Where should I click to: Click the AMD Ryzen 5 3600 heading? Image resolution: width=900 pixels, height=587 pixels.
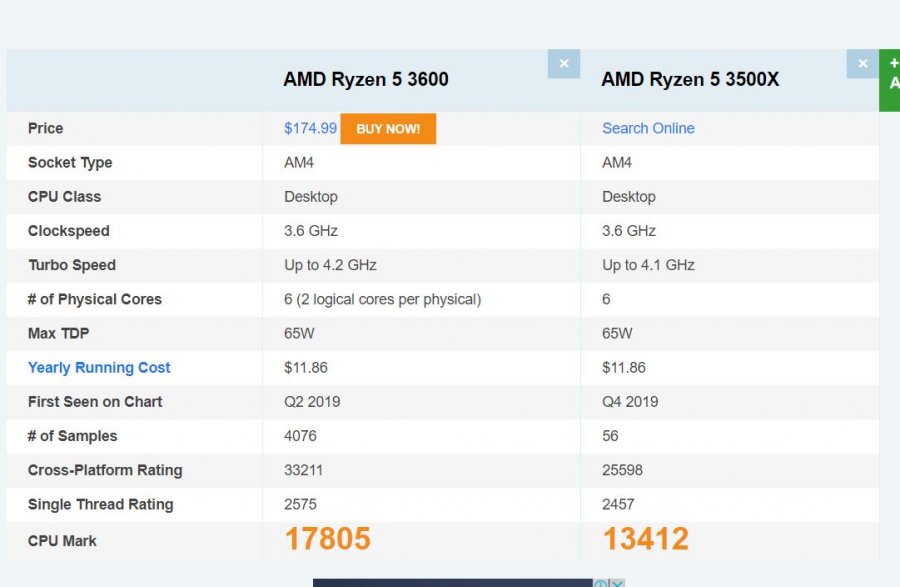[366, 80]
